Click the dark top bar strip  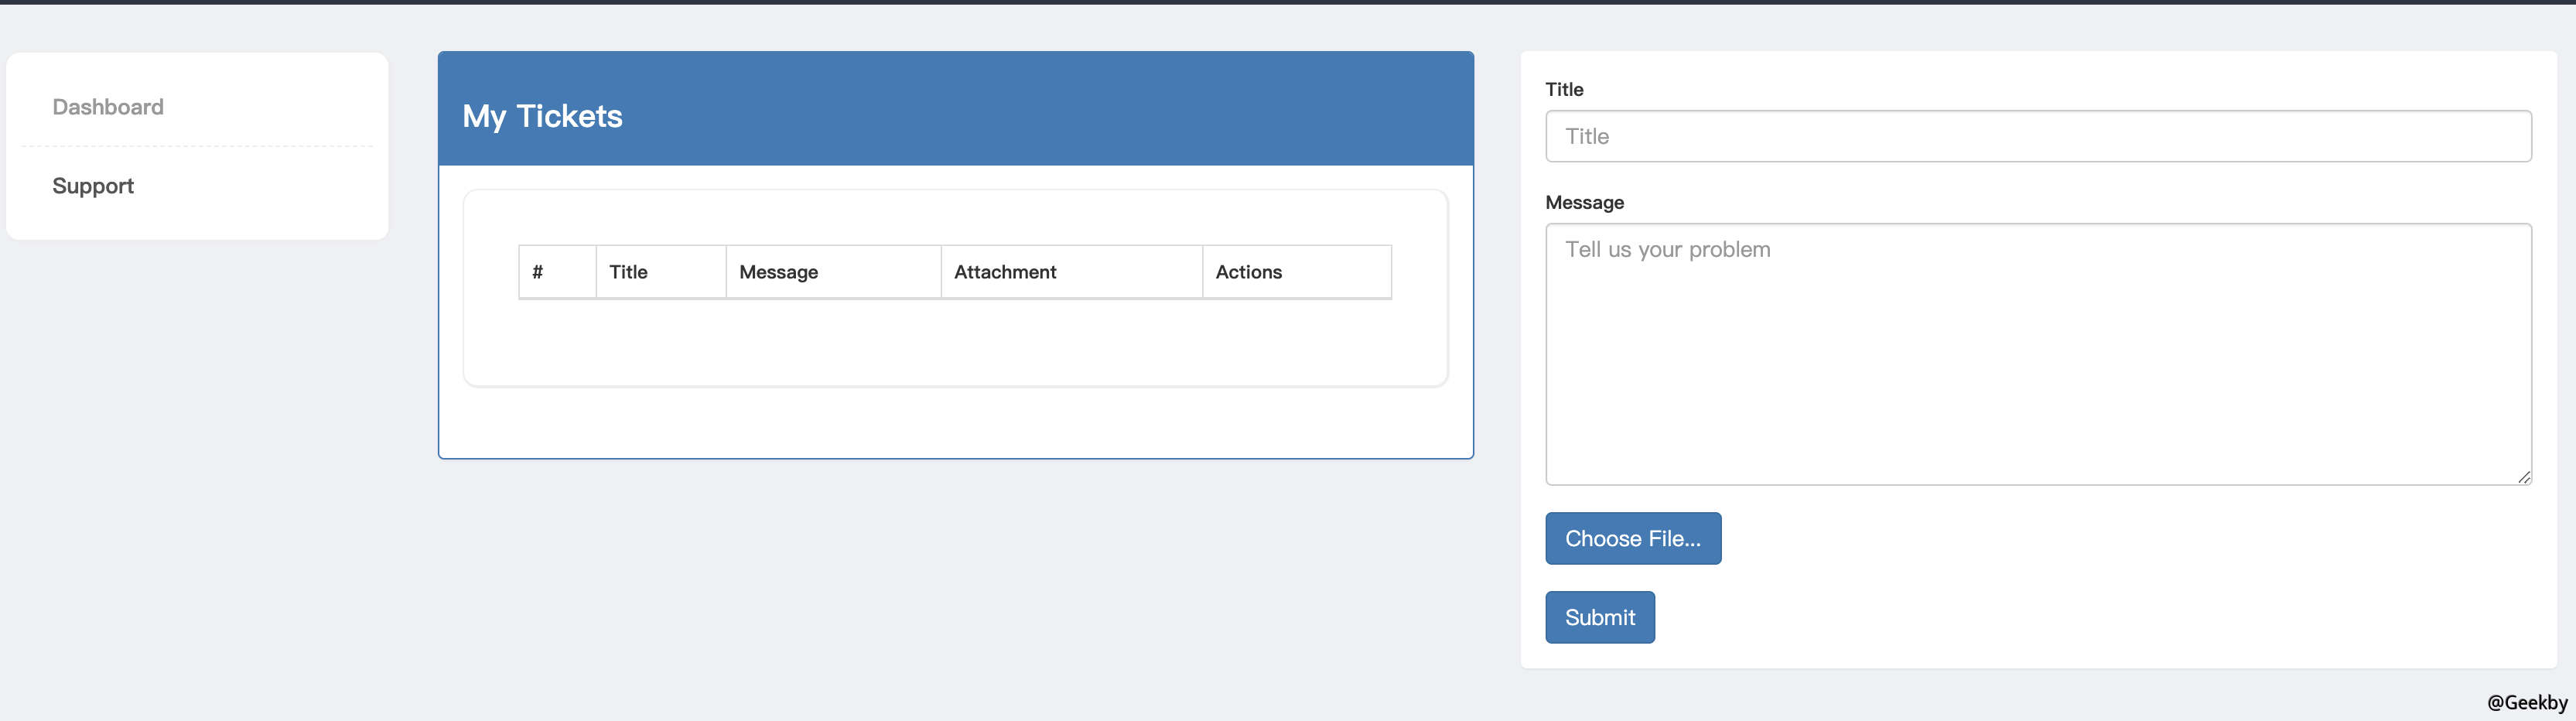coord(1288,2)
